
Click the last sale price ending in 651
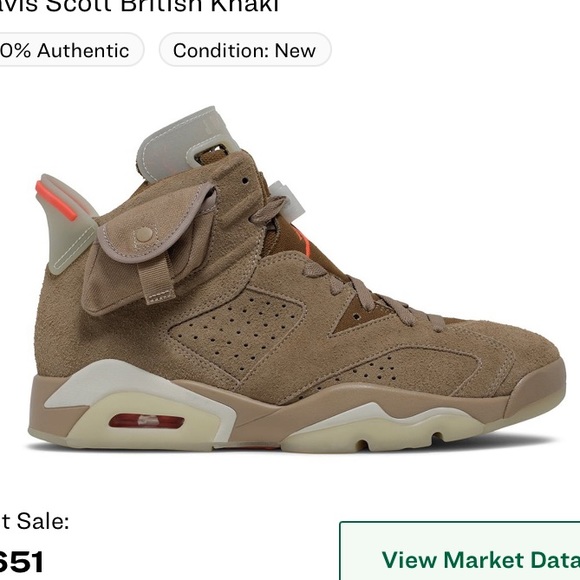tap(21, 562)
